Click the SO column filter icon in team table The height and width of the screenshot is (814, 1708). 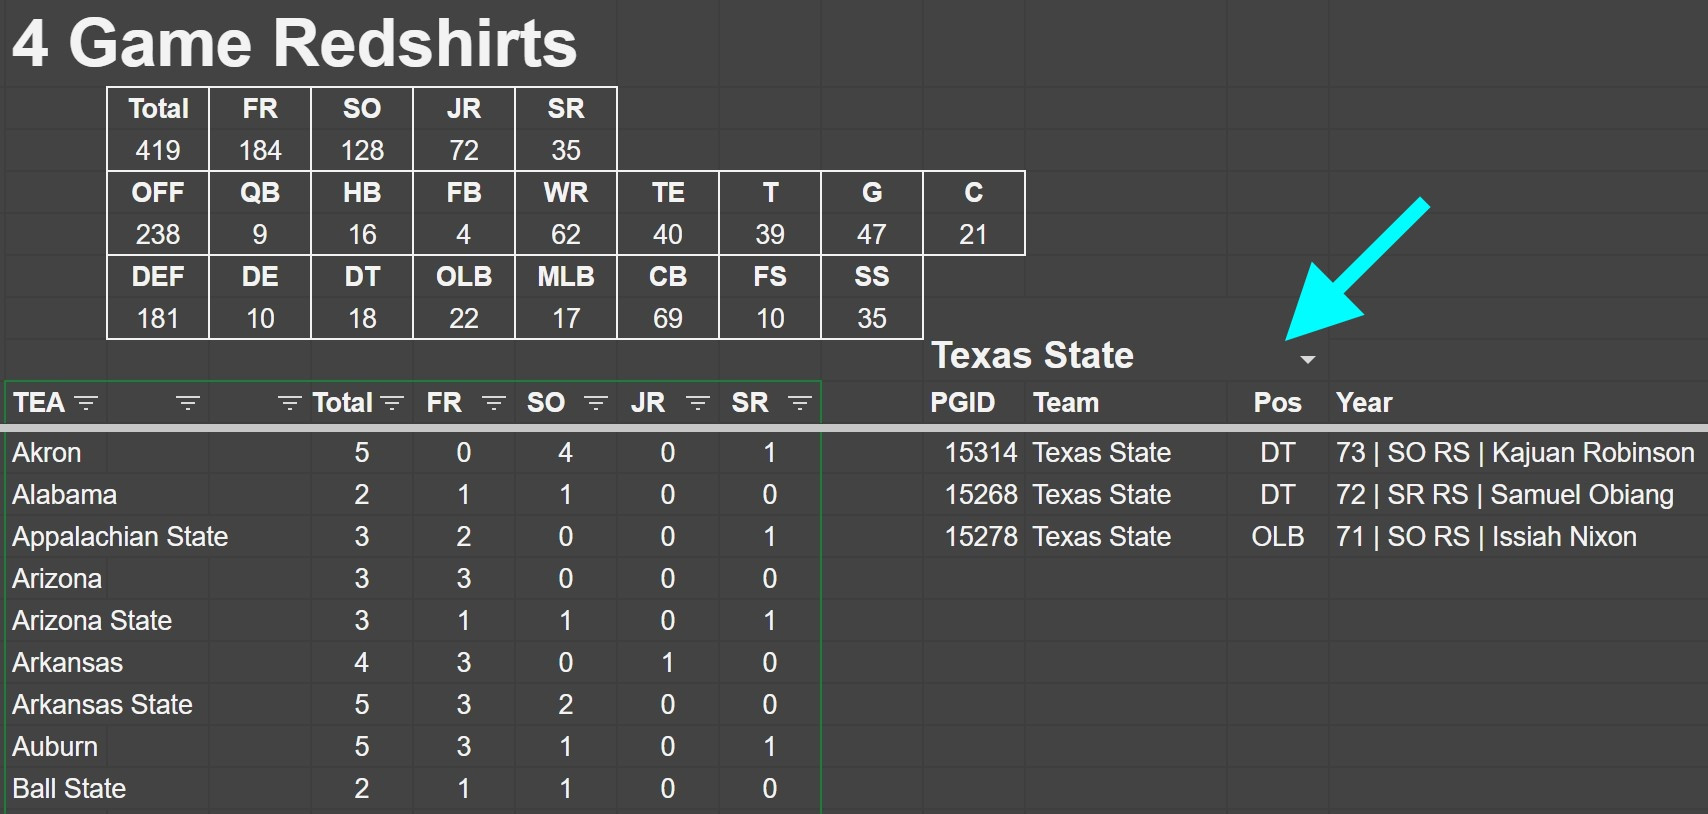pos(596,403)
